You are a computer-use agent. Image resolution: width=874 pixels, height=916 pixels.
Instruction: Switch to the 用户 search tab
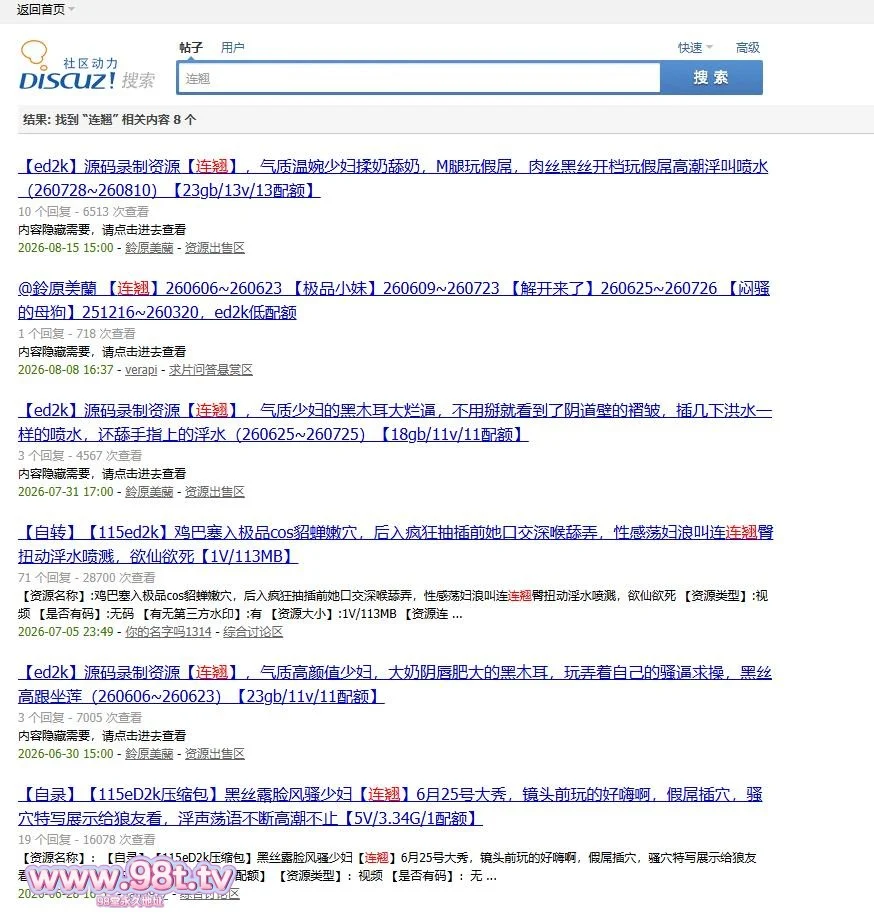coord(233,47)
